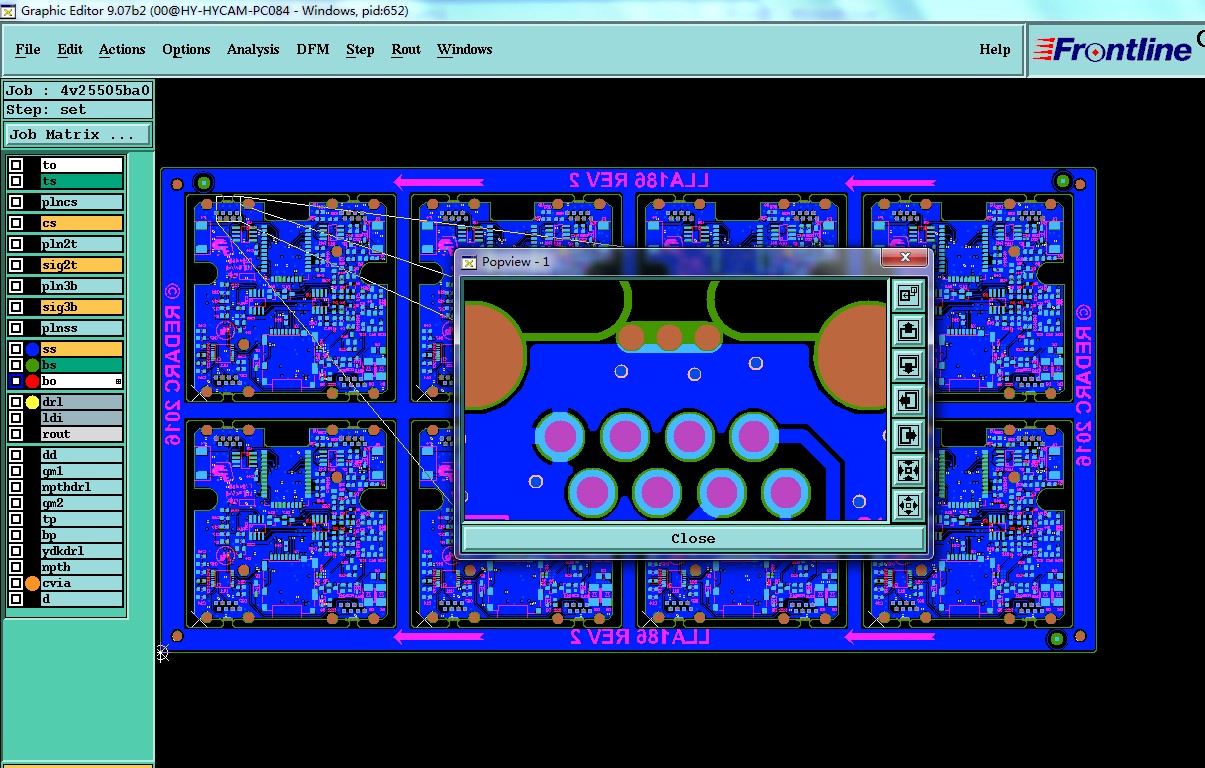Pan the Popview right with the right-arrow icon

[908, 435]
